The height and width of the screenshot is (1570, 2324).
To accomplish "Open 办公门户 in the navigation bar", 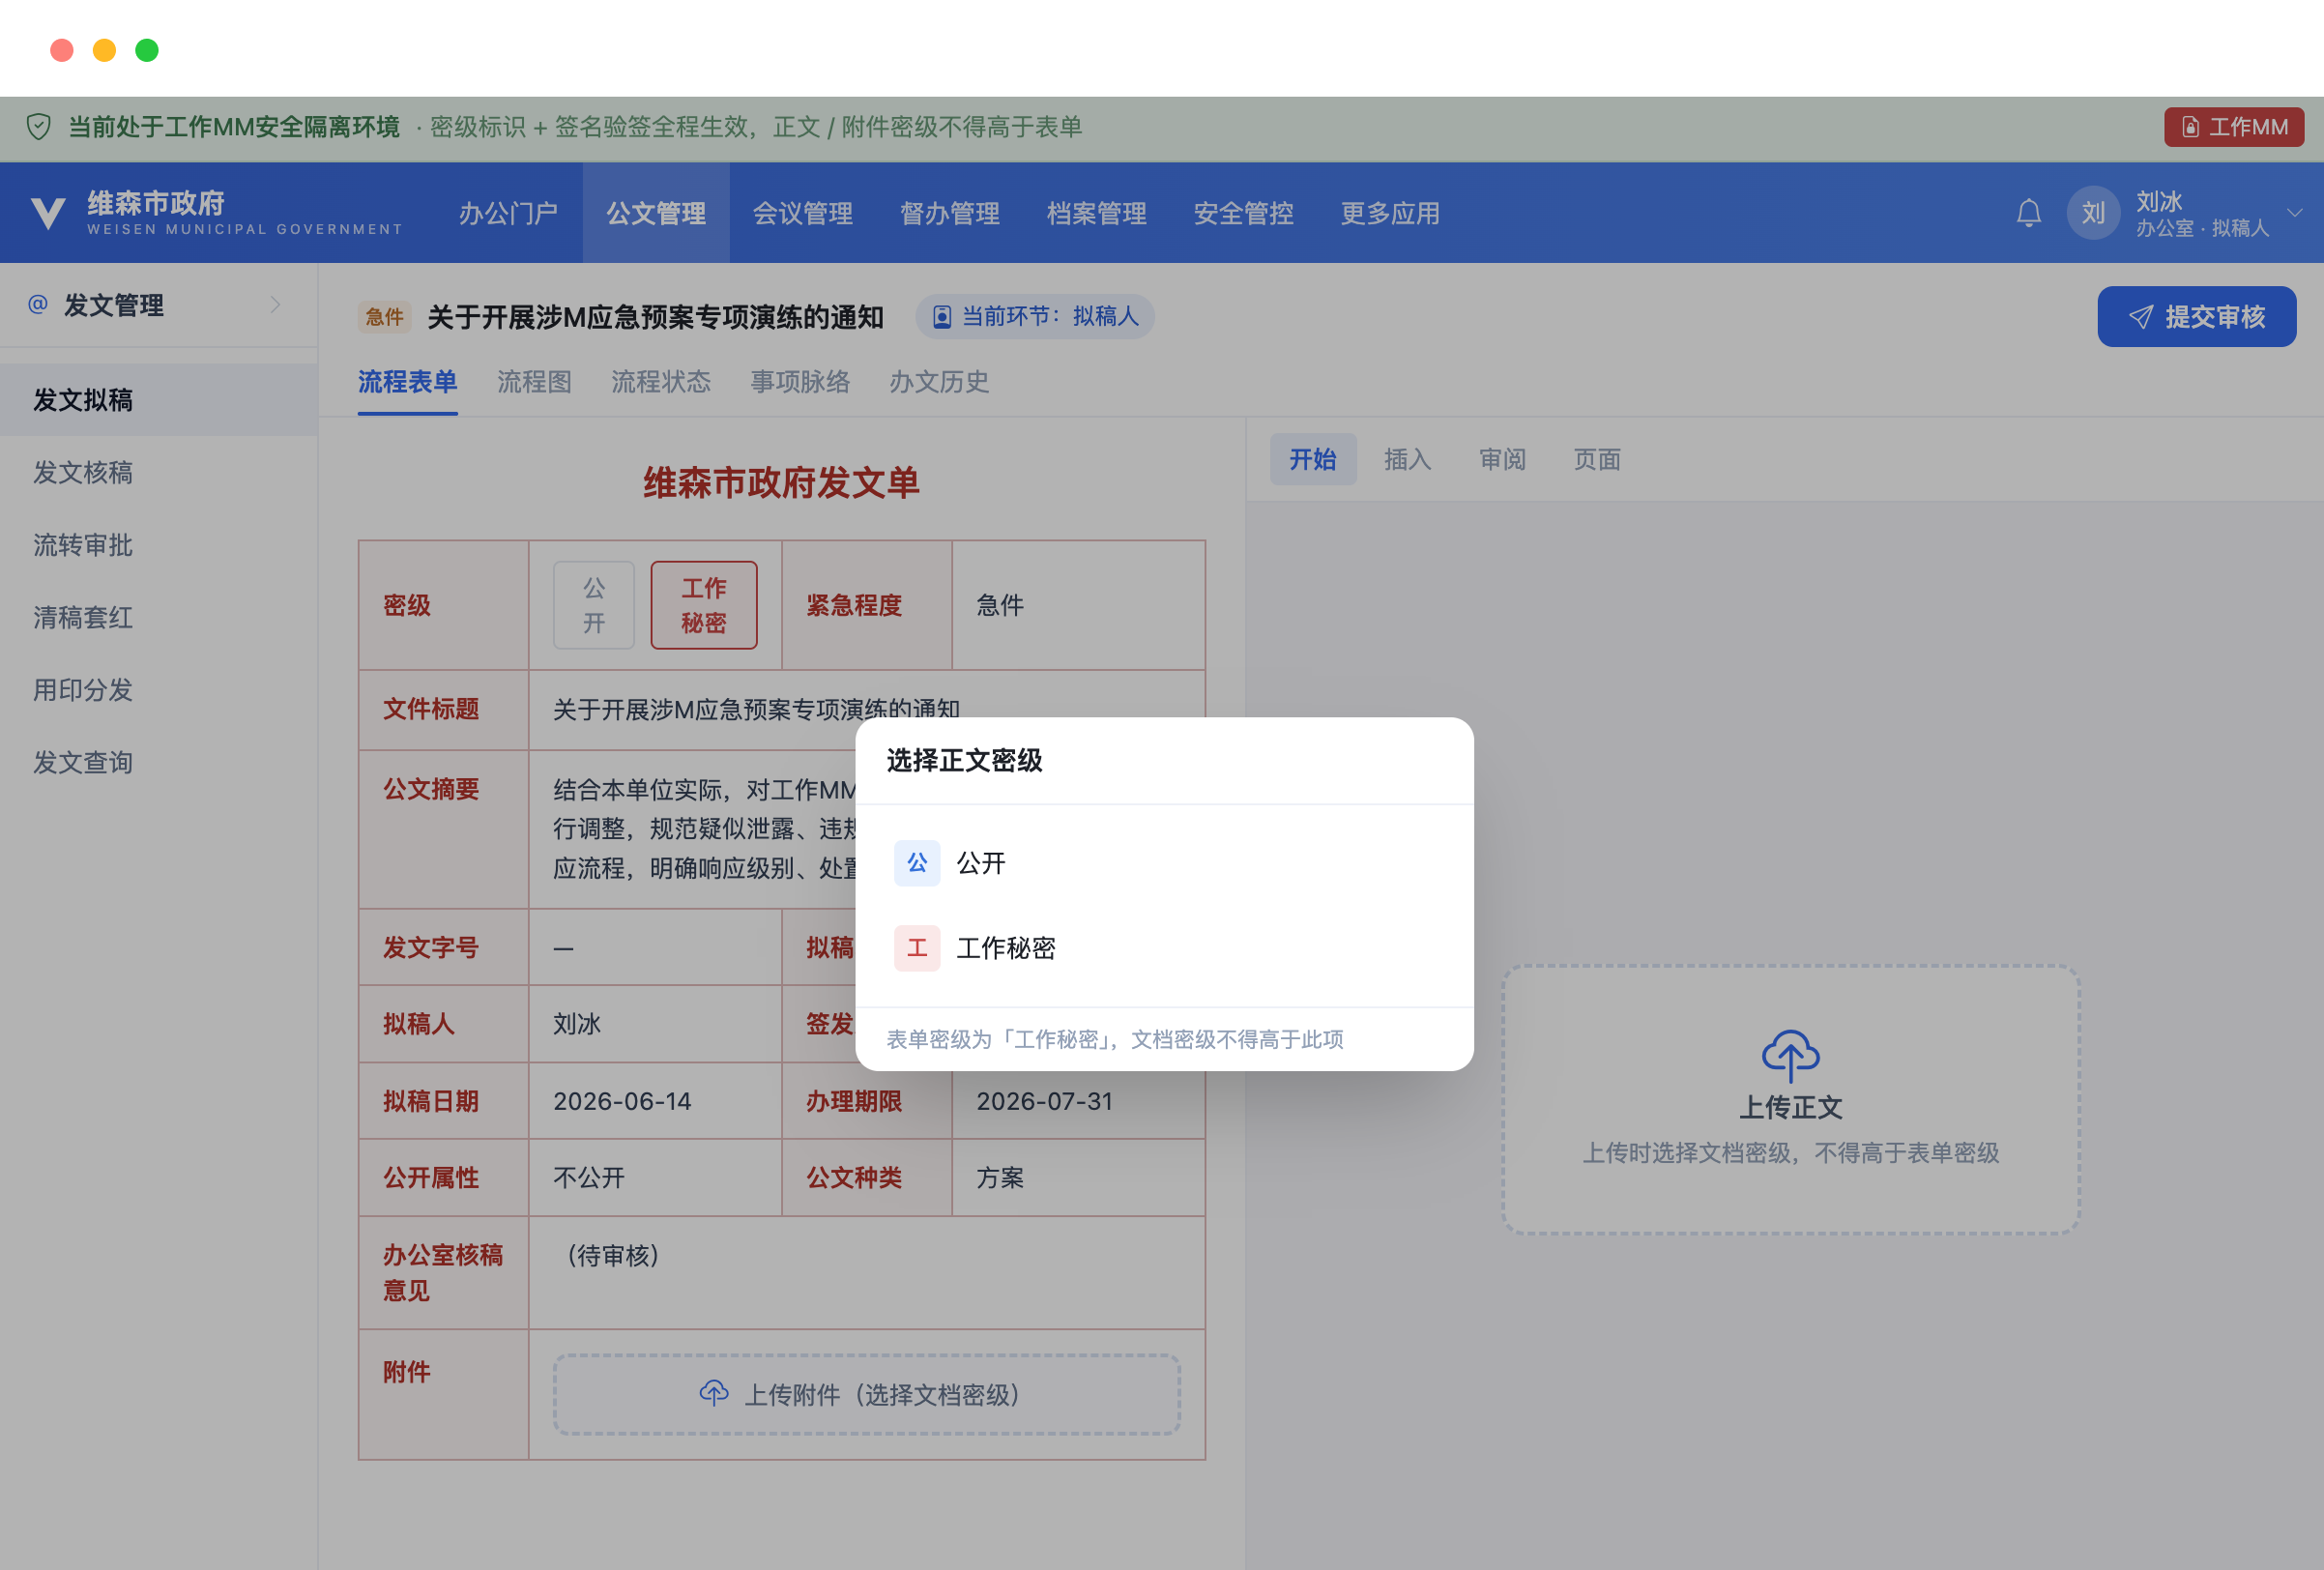I will [x=508, y=213].
